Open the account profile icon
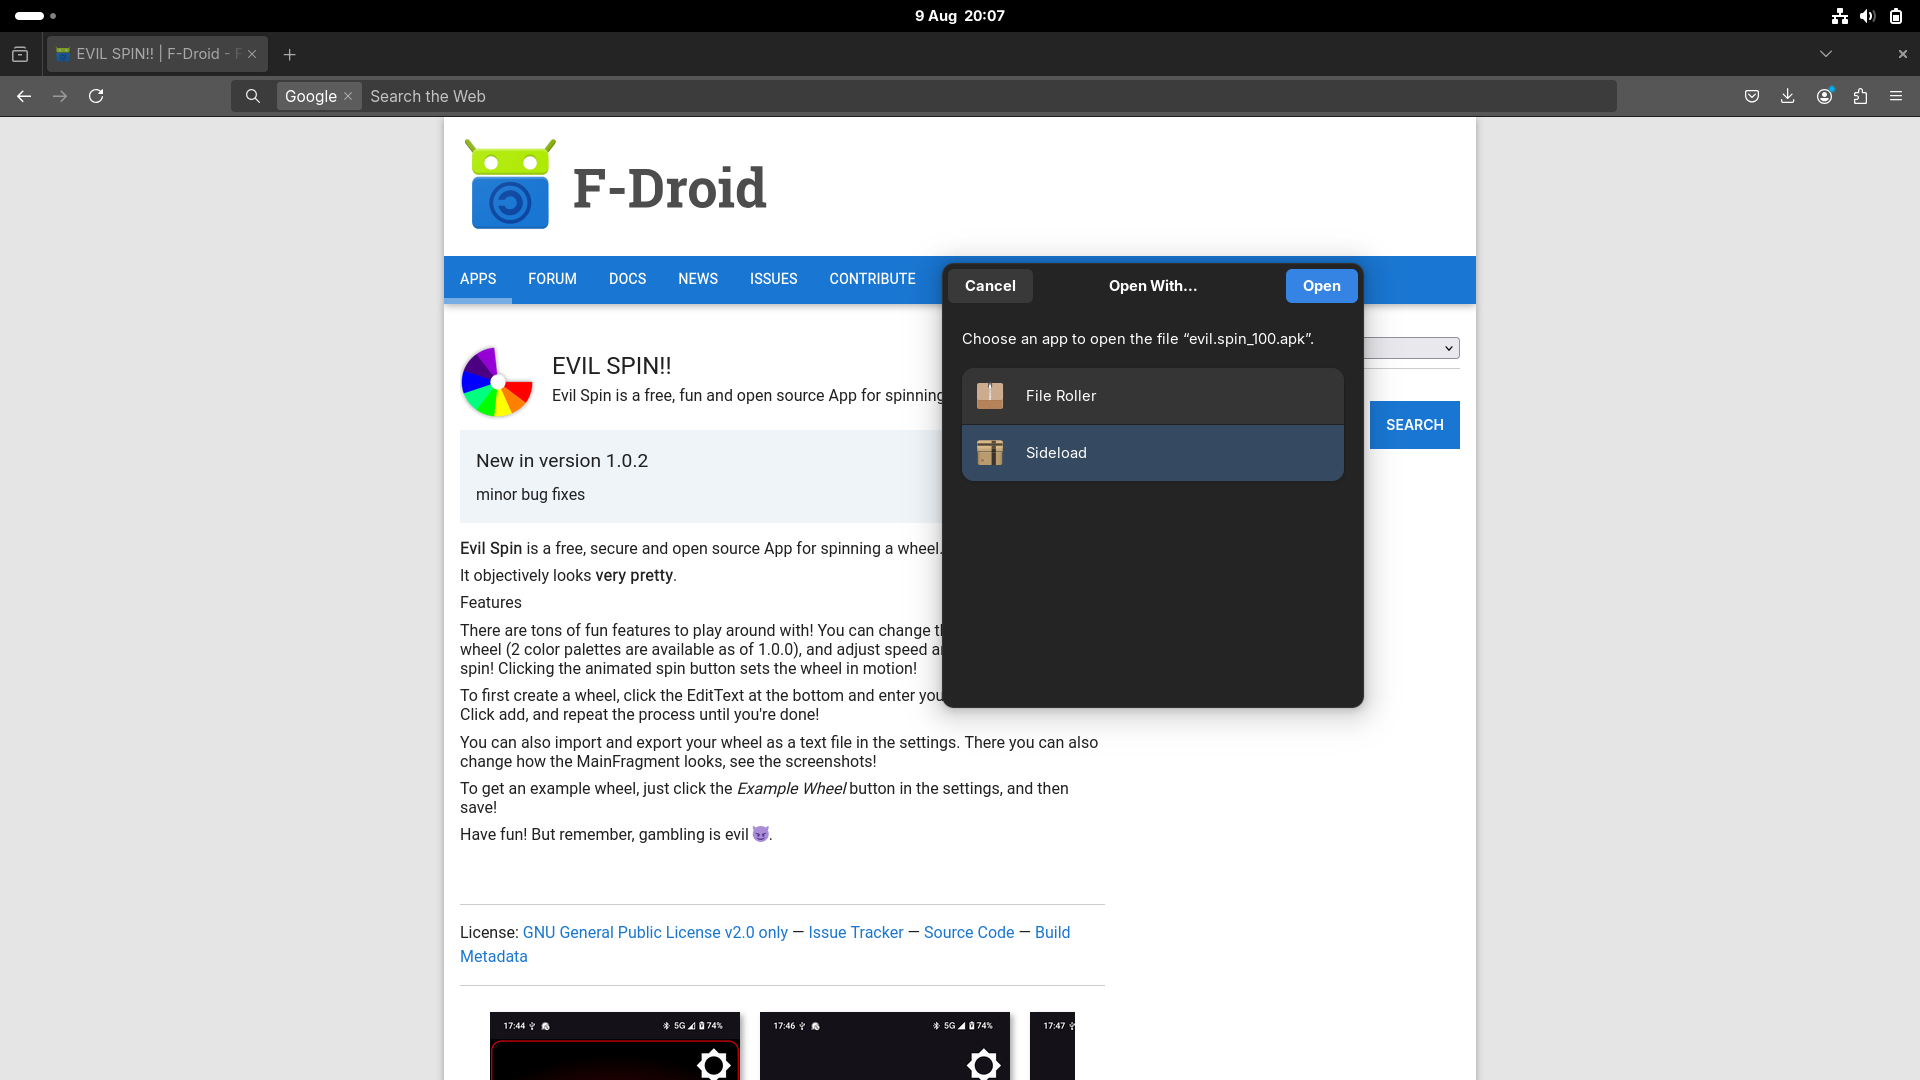The width and height of the screenshot is (1920, 1080). coord(1824,96)
